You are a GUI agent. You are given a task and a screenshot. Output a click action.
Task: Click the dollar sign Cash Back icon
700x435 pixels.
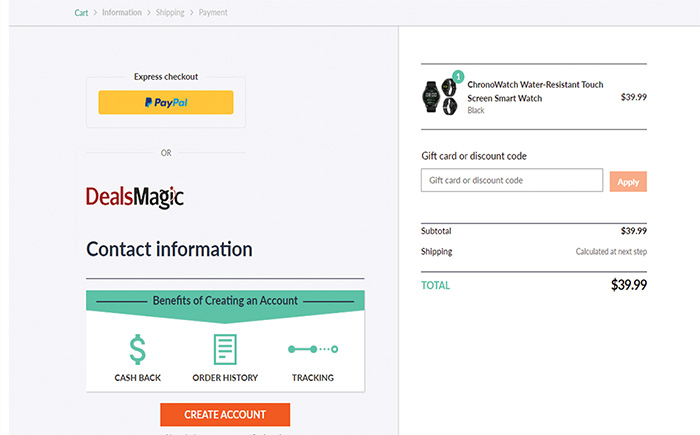tap(137, 349)
